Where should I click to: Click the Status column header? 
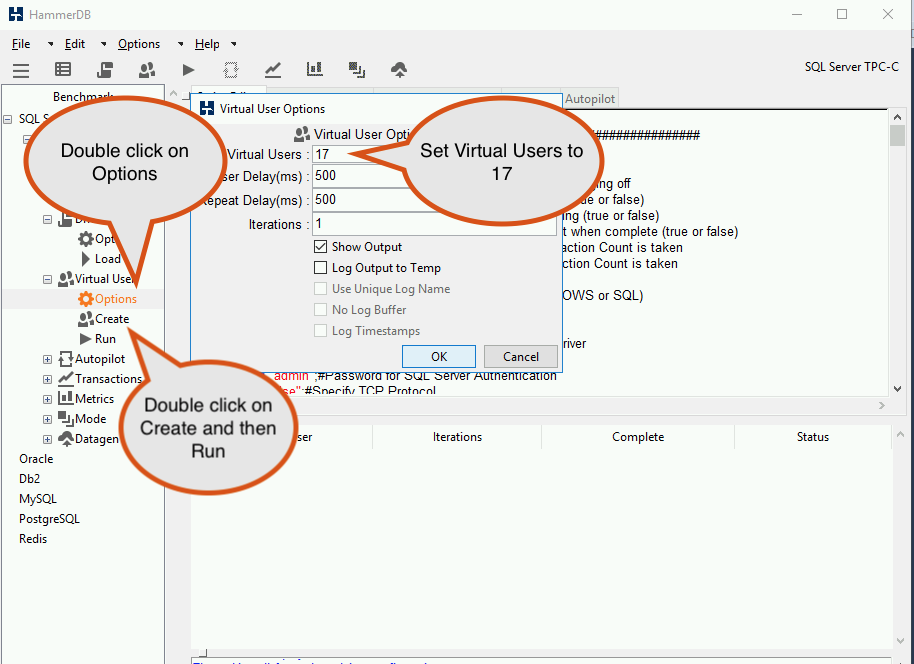(813, 437)
